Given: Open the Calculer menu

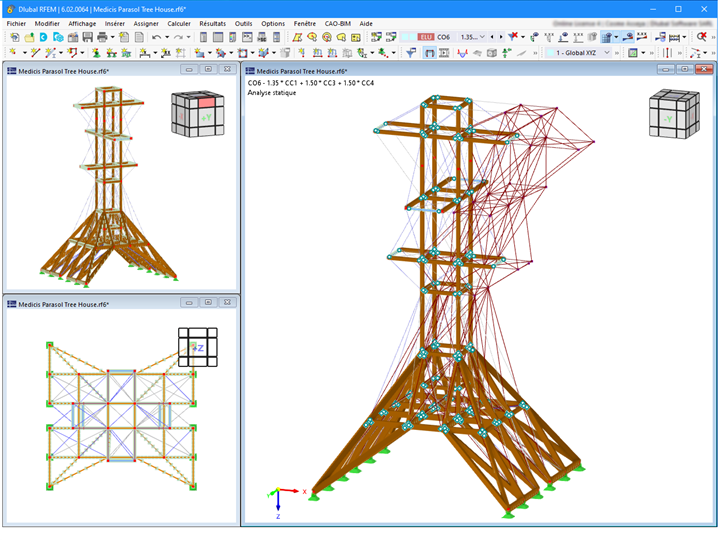Looking at the screenshot, I should (x=179, y=23).
